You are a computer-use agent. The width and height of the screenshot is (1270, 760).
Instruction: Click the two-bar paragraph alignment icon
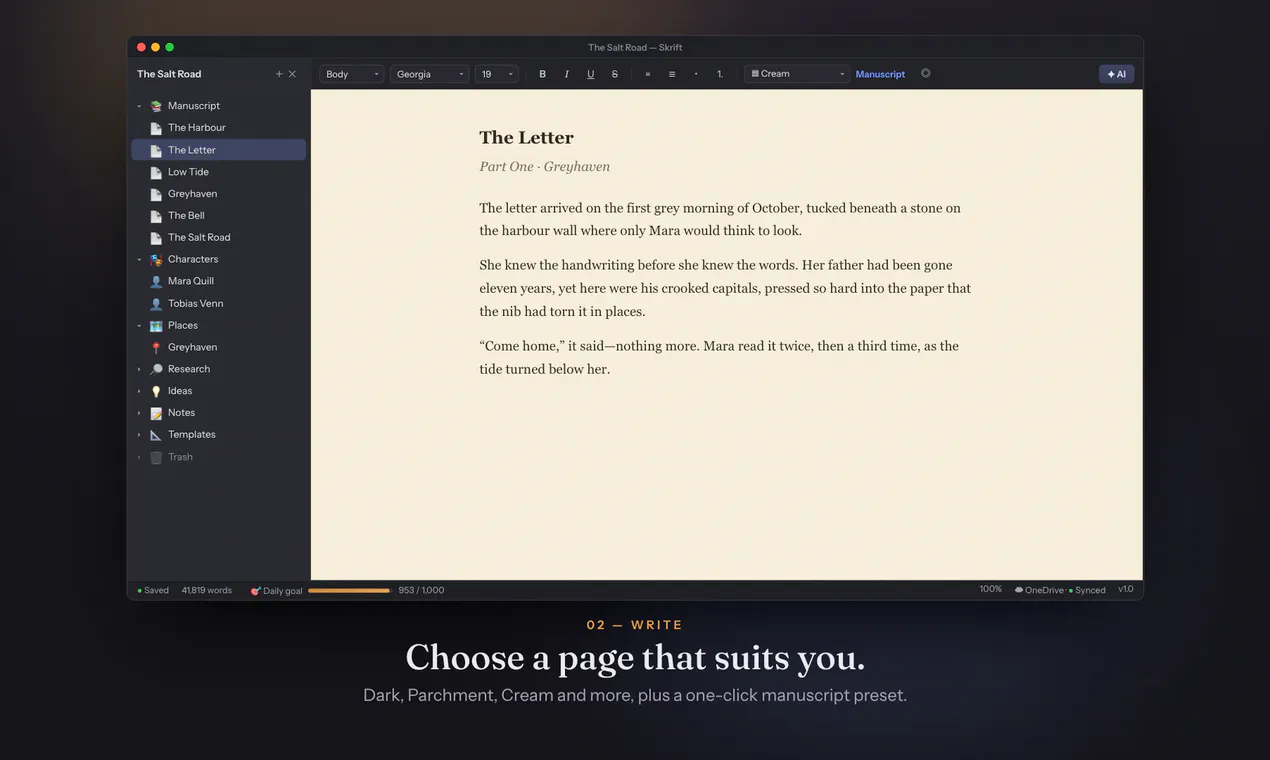coord(648,74)
